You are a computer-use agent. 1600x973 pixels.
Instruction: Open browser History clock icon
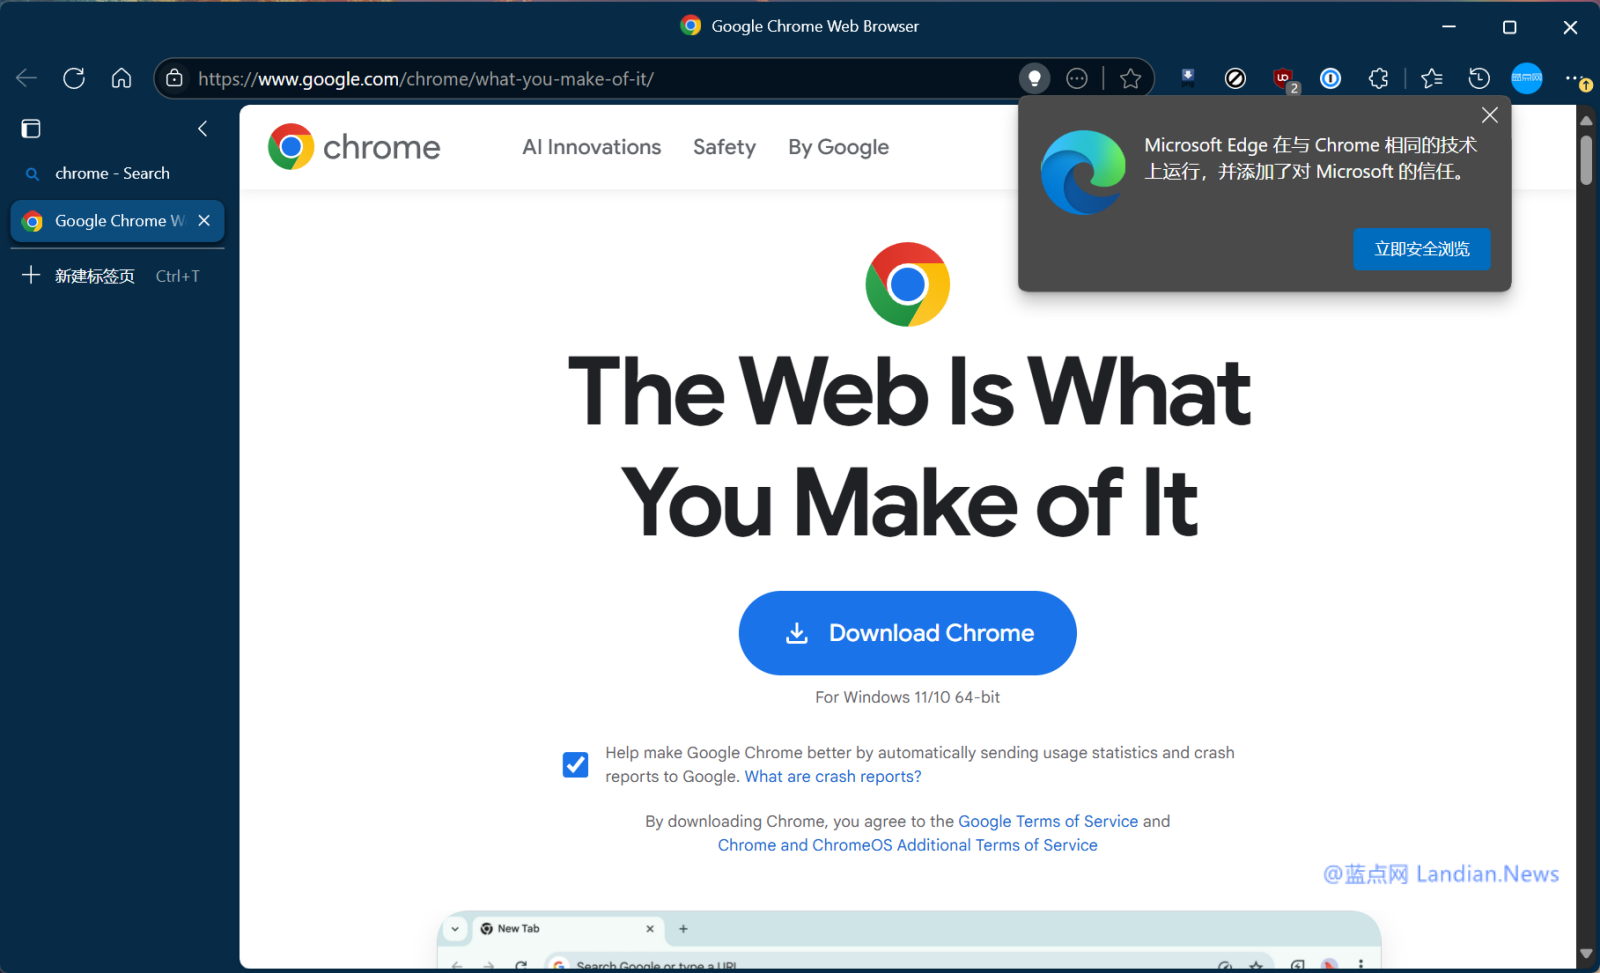tap(1478, 78)
